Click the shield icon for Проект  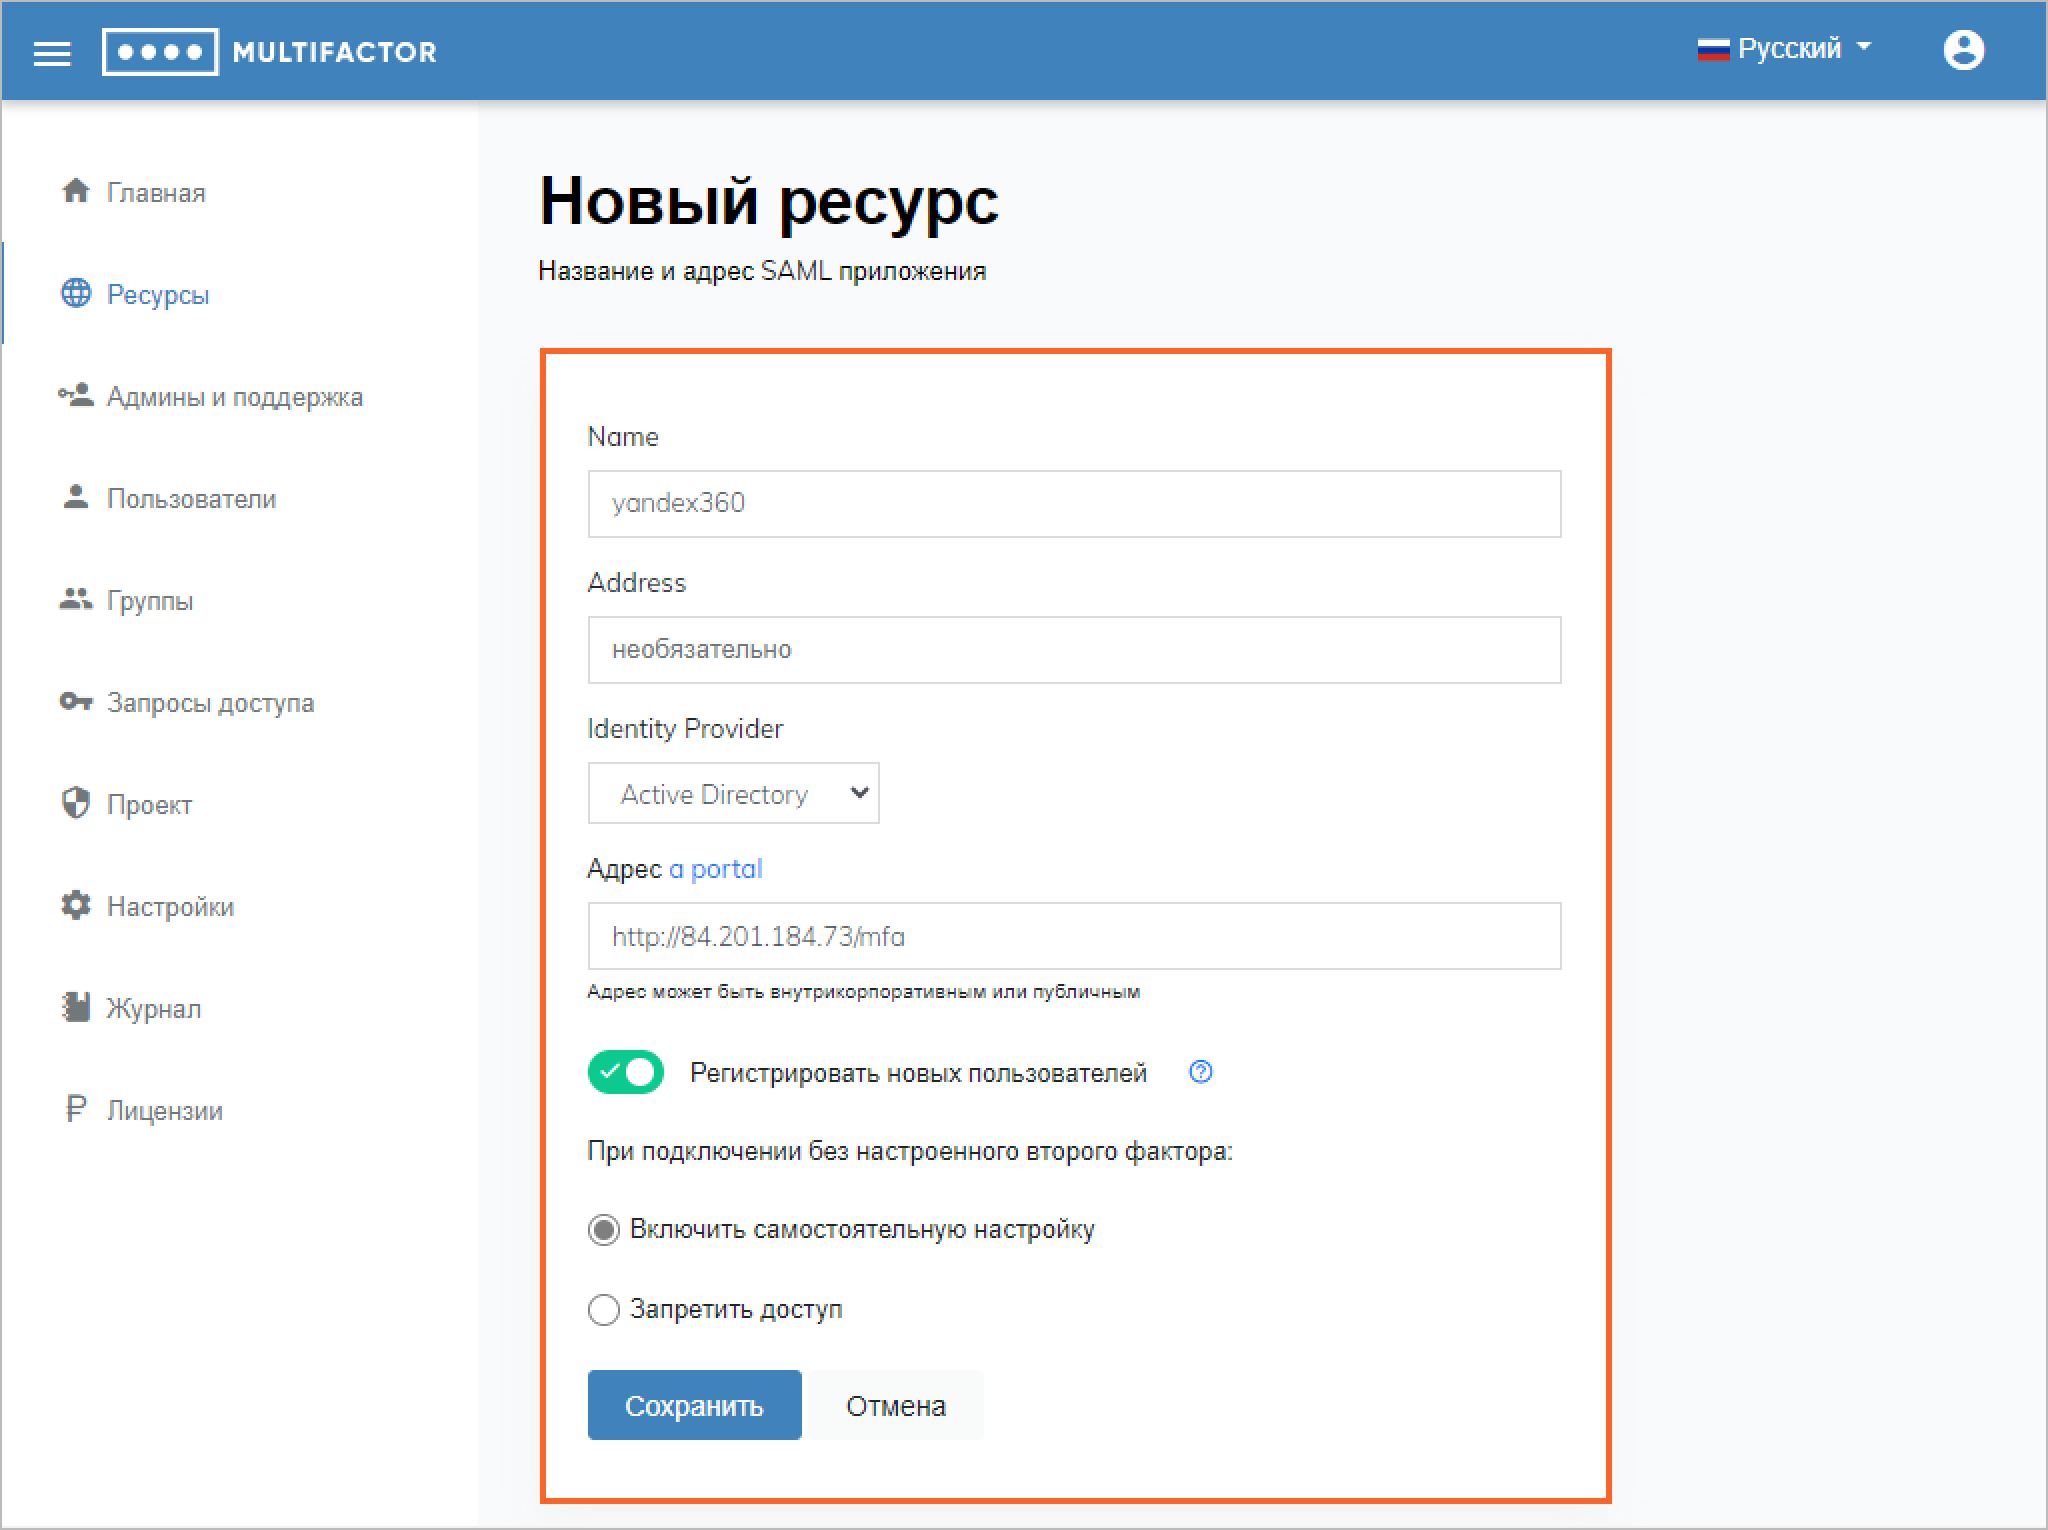coord(76,803)
